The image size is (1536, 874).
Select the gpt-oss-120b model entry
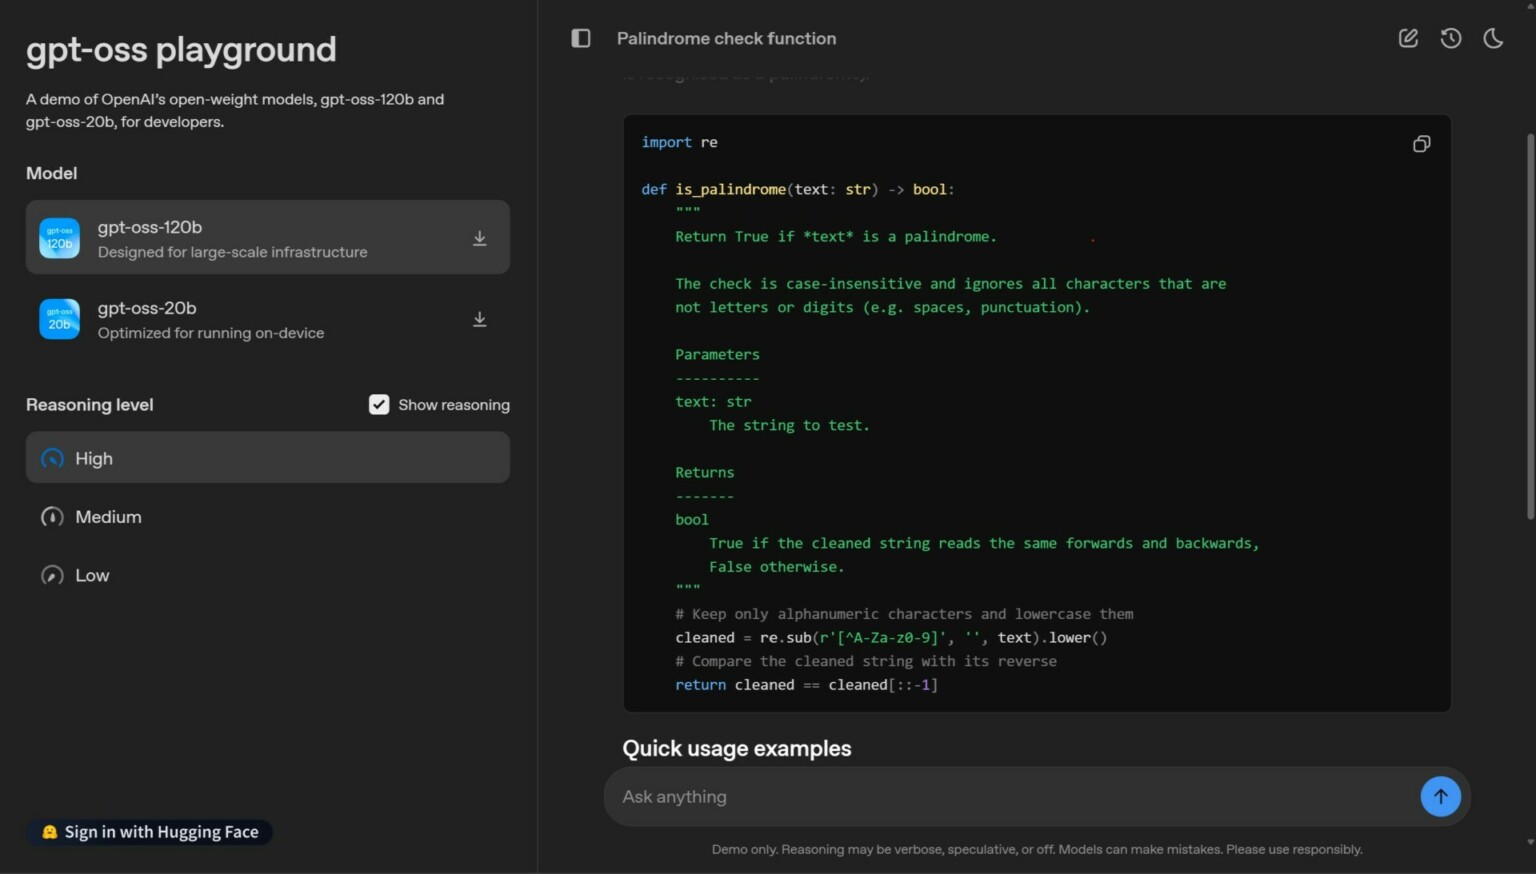click(x=267, y=238)
